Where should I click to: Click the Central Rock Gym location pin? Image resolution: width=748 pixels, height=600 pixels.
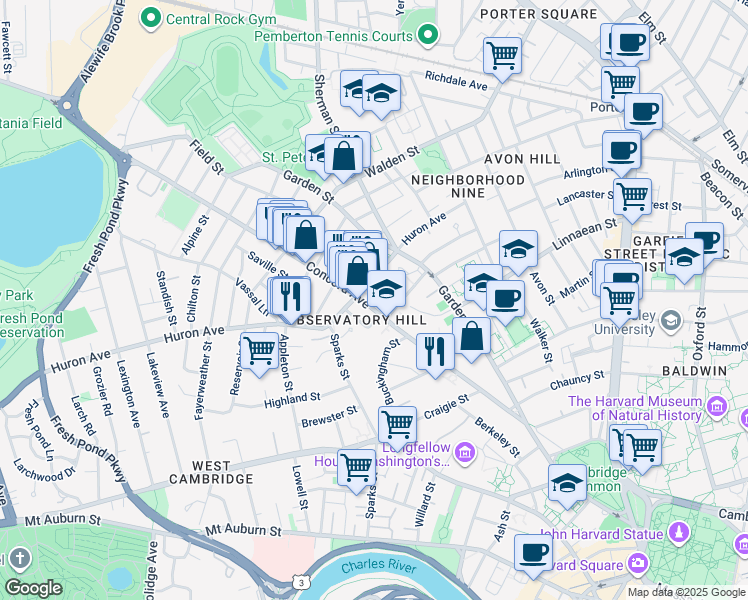click(x=151, y=19)
